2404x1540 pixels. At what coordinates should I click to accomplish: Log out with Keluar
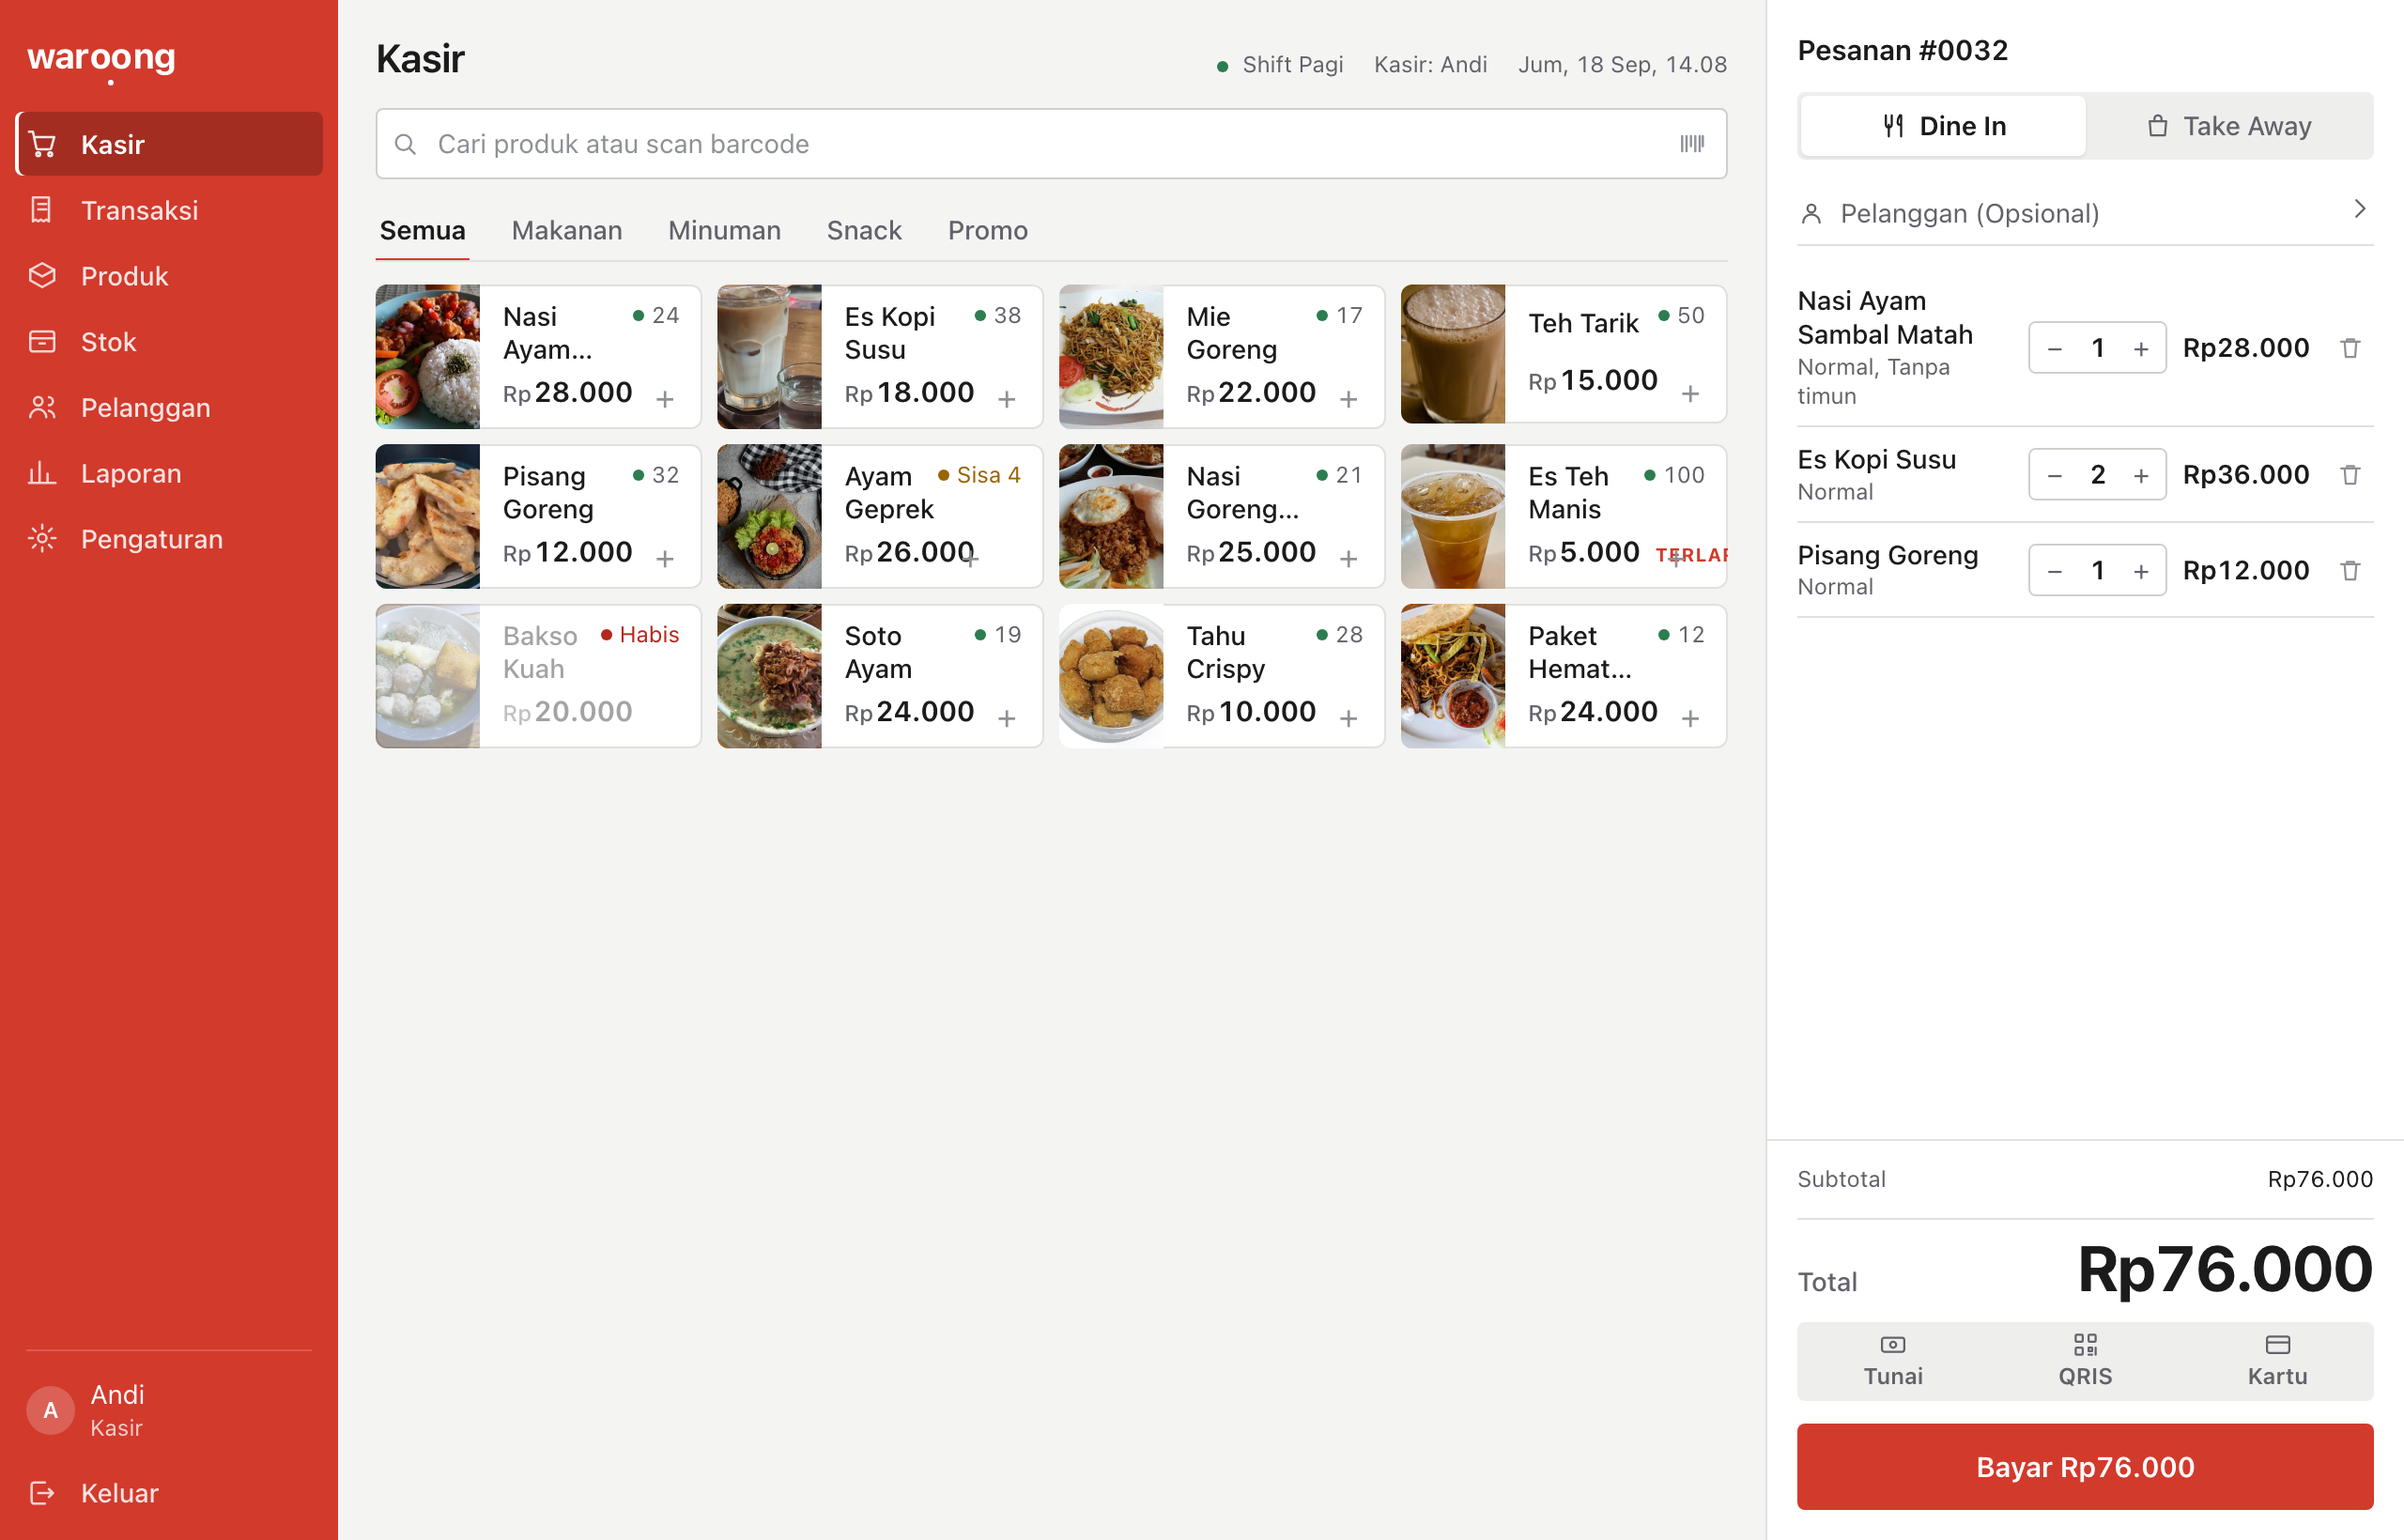[169, 1493]
